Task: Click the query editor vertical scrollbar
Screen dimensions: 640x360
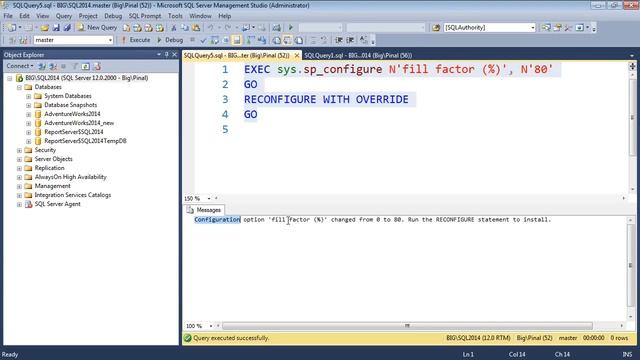Action: 632,118
